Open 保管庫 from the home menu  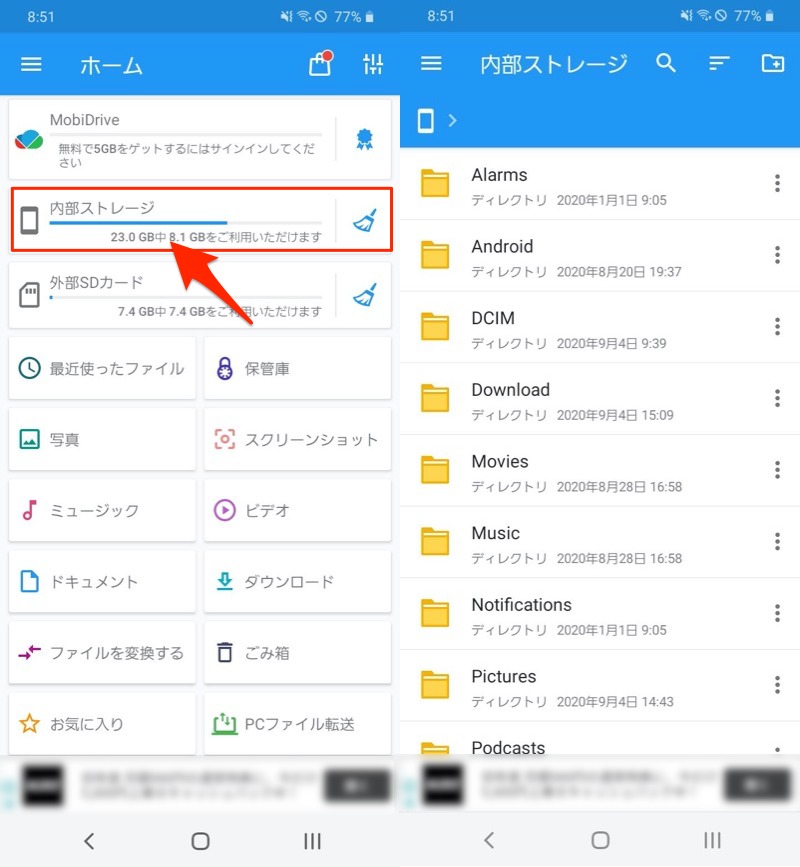pyautogui.click(x=297, y=368)
